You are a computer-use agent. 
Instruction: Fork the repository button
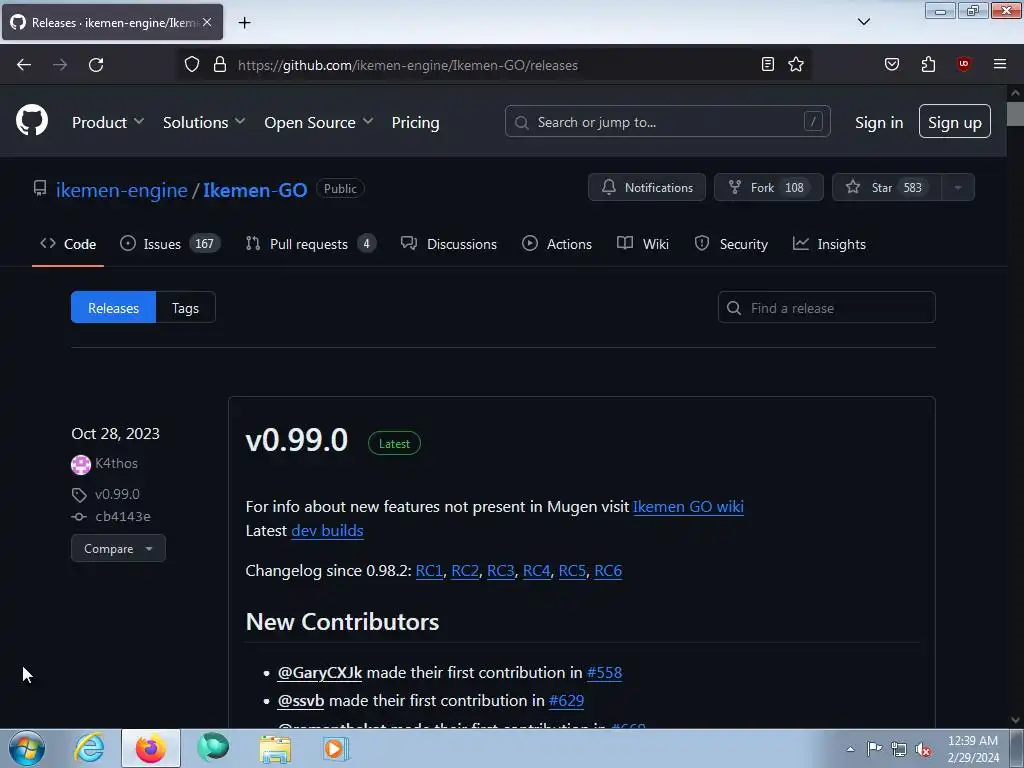pyautogui.click(x=769, y=187)
